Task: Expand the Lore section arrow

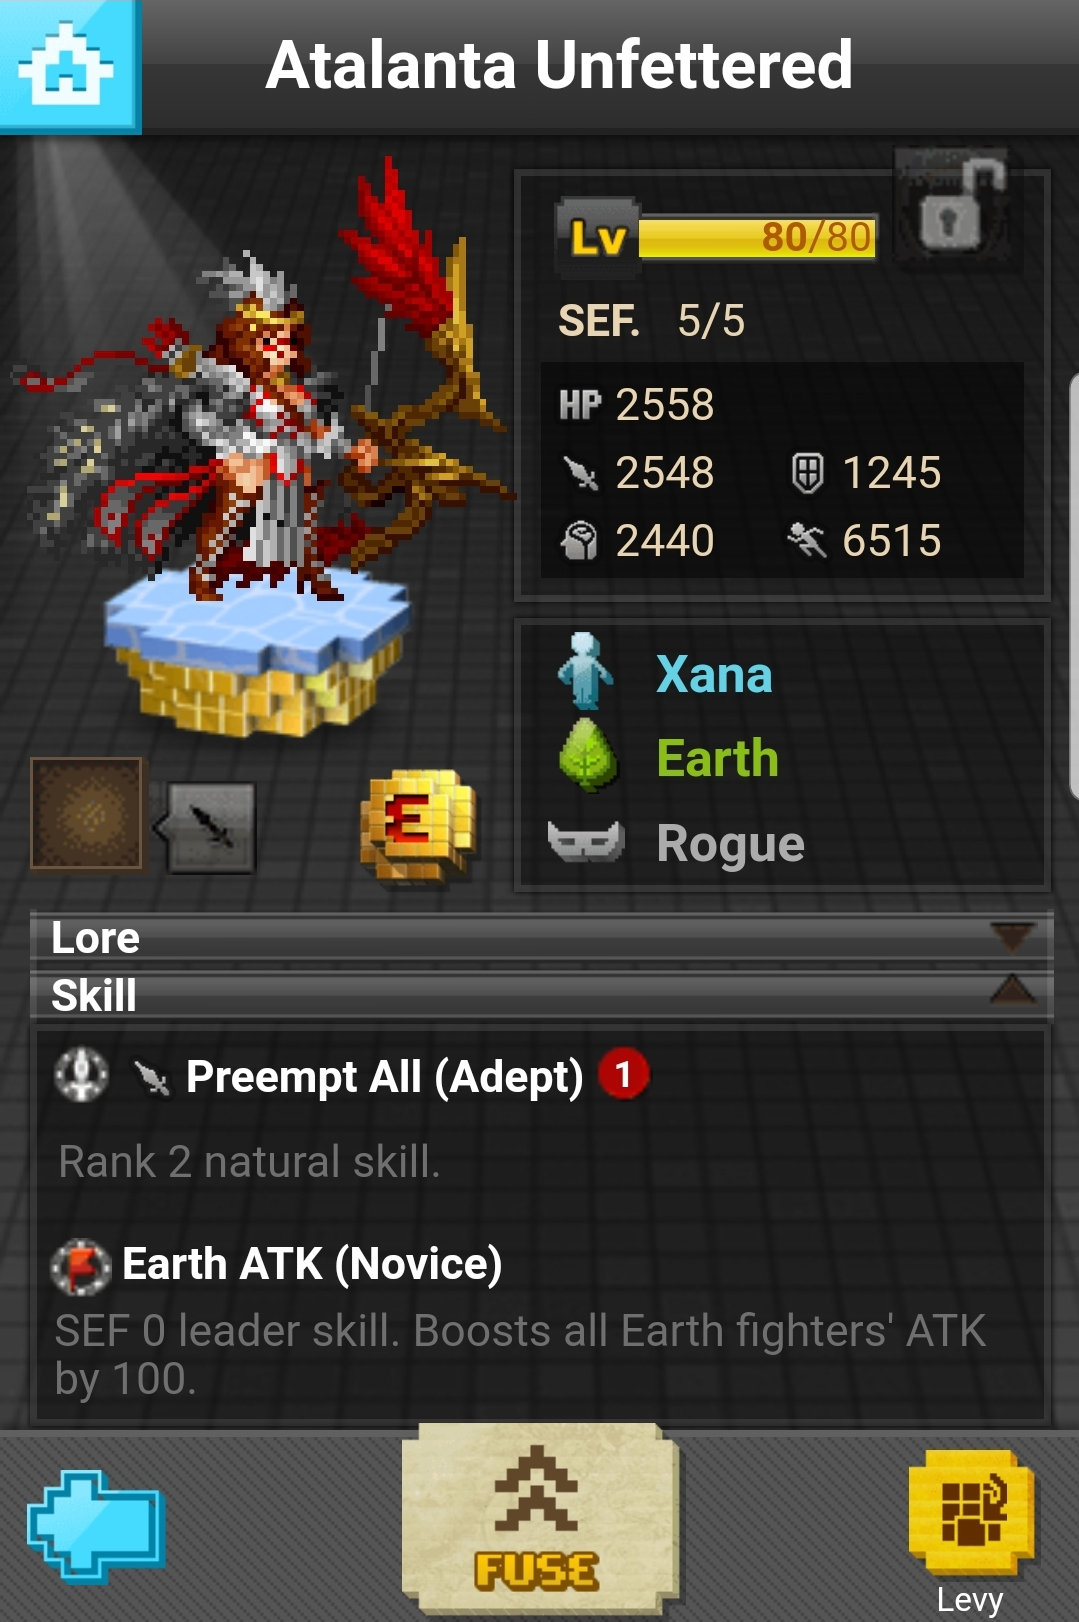Action: coord(1012,937)
